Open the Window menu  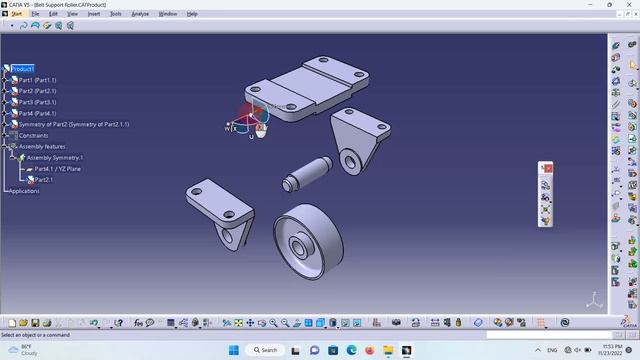tap(168, 14)
